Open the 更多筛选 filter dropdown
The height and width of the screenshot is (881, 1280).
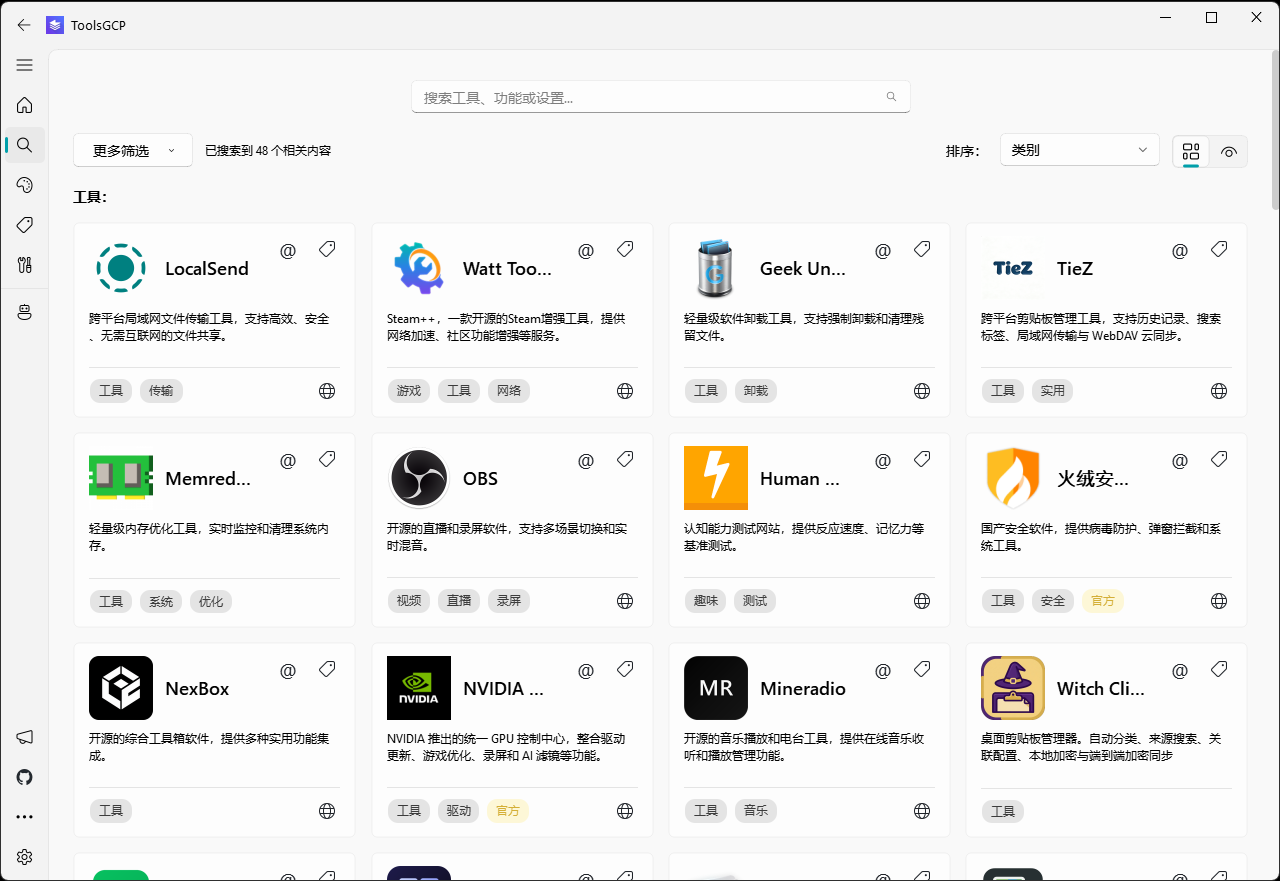133,151
